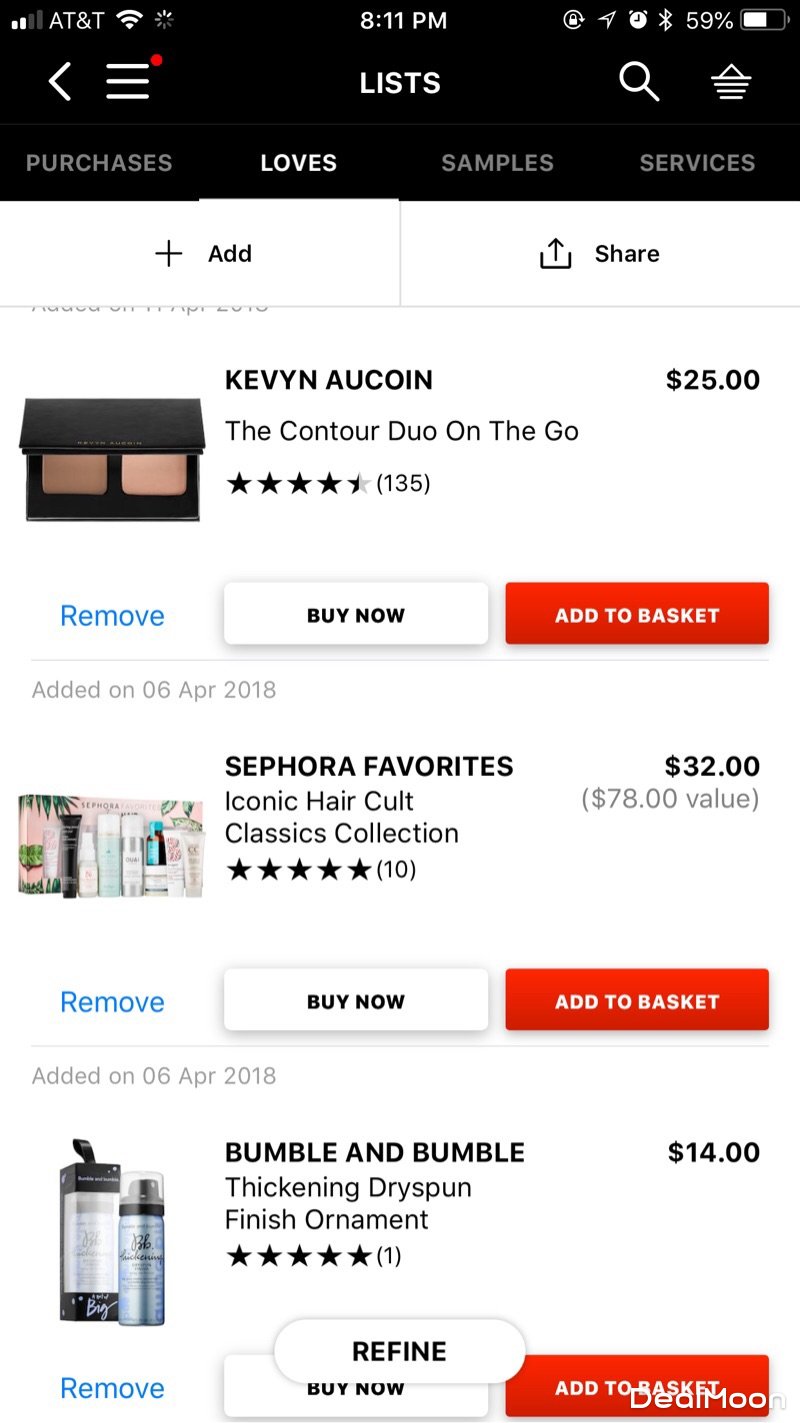Open Sephora Favorites star rating reviews
This screenshot has height=1423, width=800.
[x=320, y=869]
